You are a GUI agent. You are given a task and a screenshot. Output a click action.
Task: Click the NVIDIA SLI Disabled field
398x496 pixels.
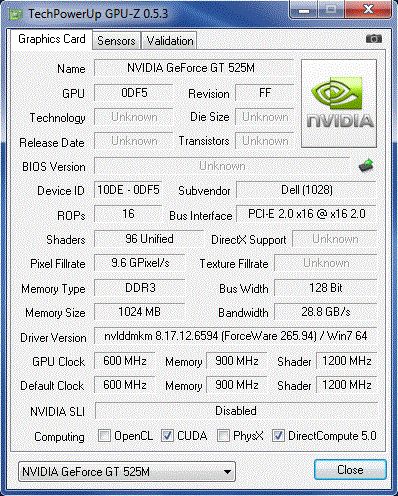point(236,411)
